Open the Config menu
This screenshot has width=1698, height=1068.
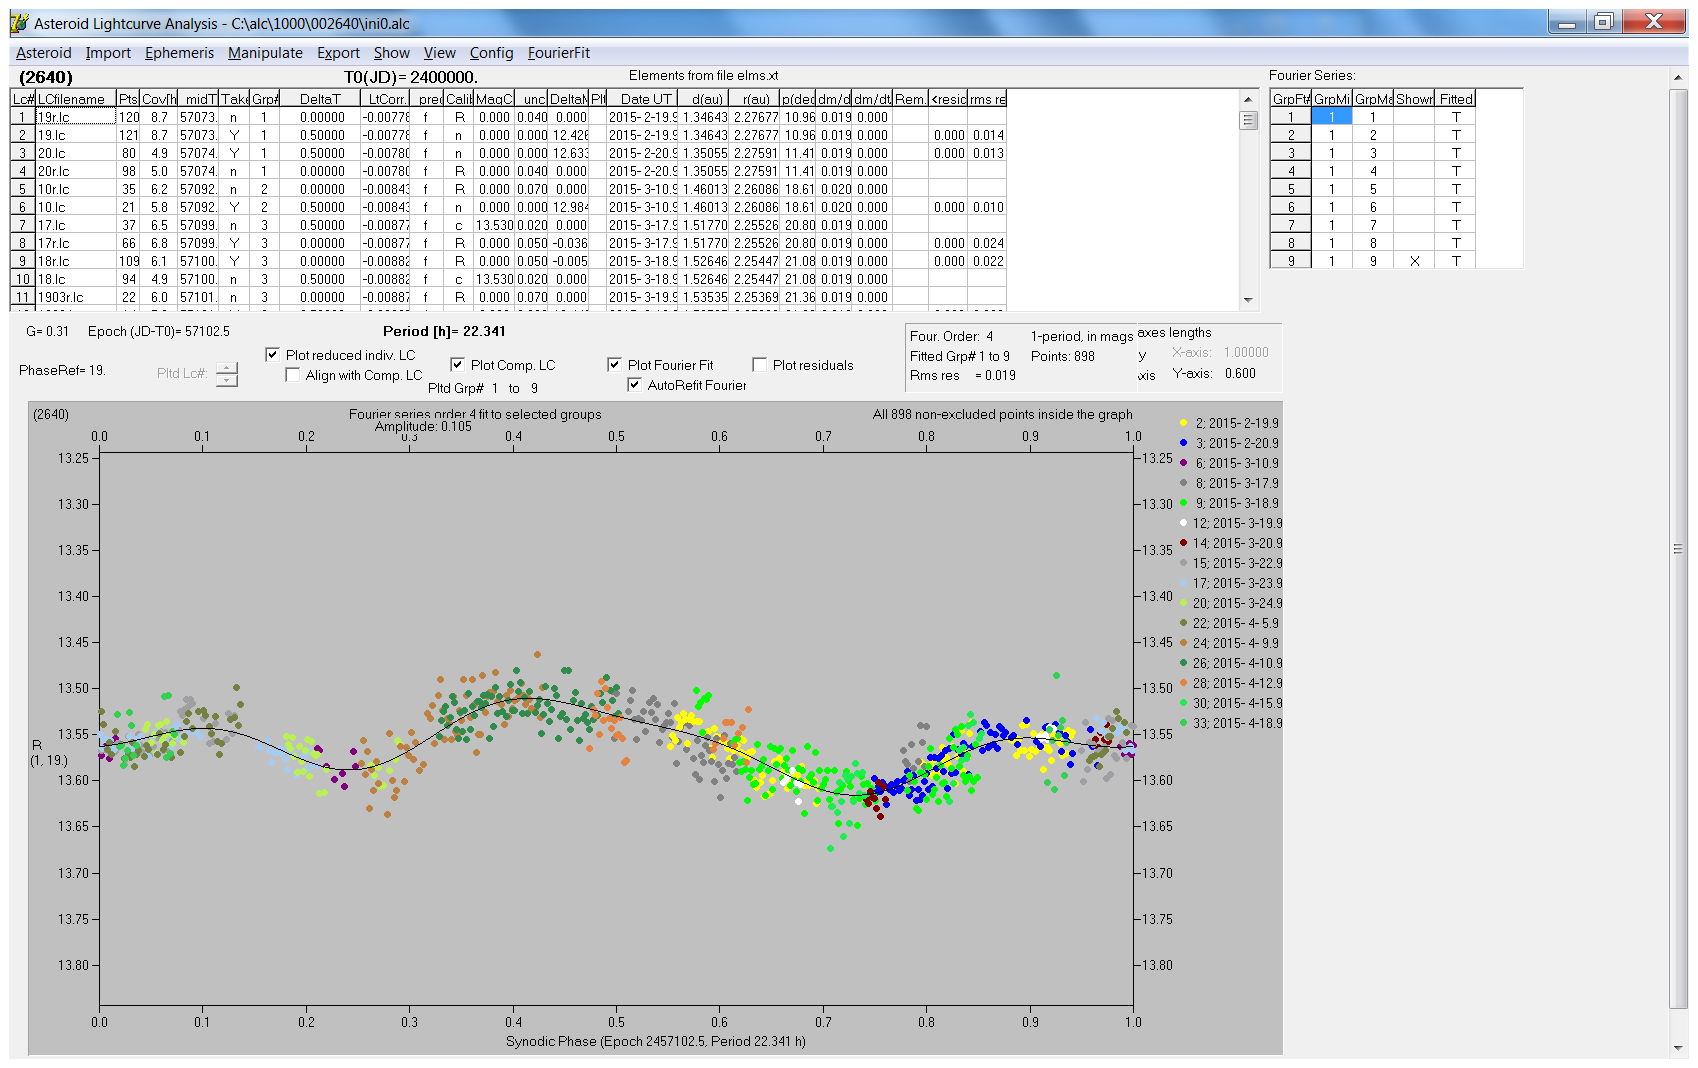491,53
